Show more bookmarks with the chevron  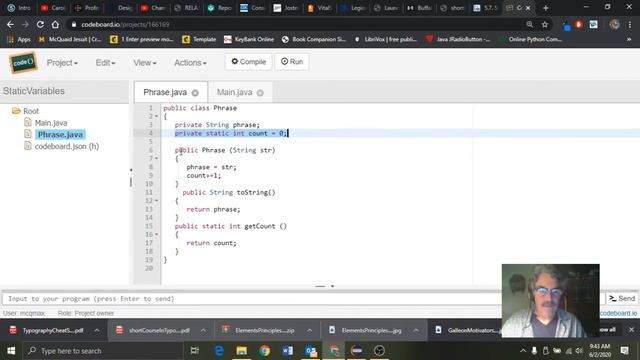pyautogui.click(x=629, y=40)
